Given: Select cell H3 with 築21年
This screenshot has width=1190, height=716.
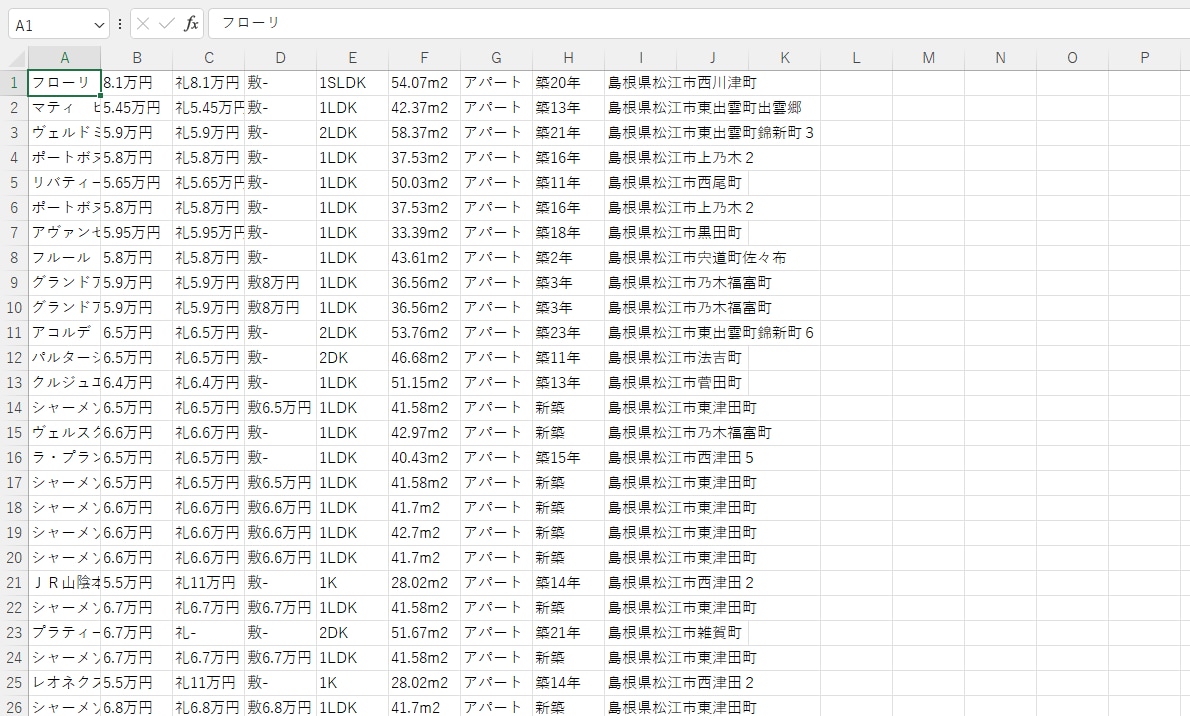Looking at the screenshot, I should click(x=568, y=133).
